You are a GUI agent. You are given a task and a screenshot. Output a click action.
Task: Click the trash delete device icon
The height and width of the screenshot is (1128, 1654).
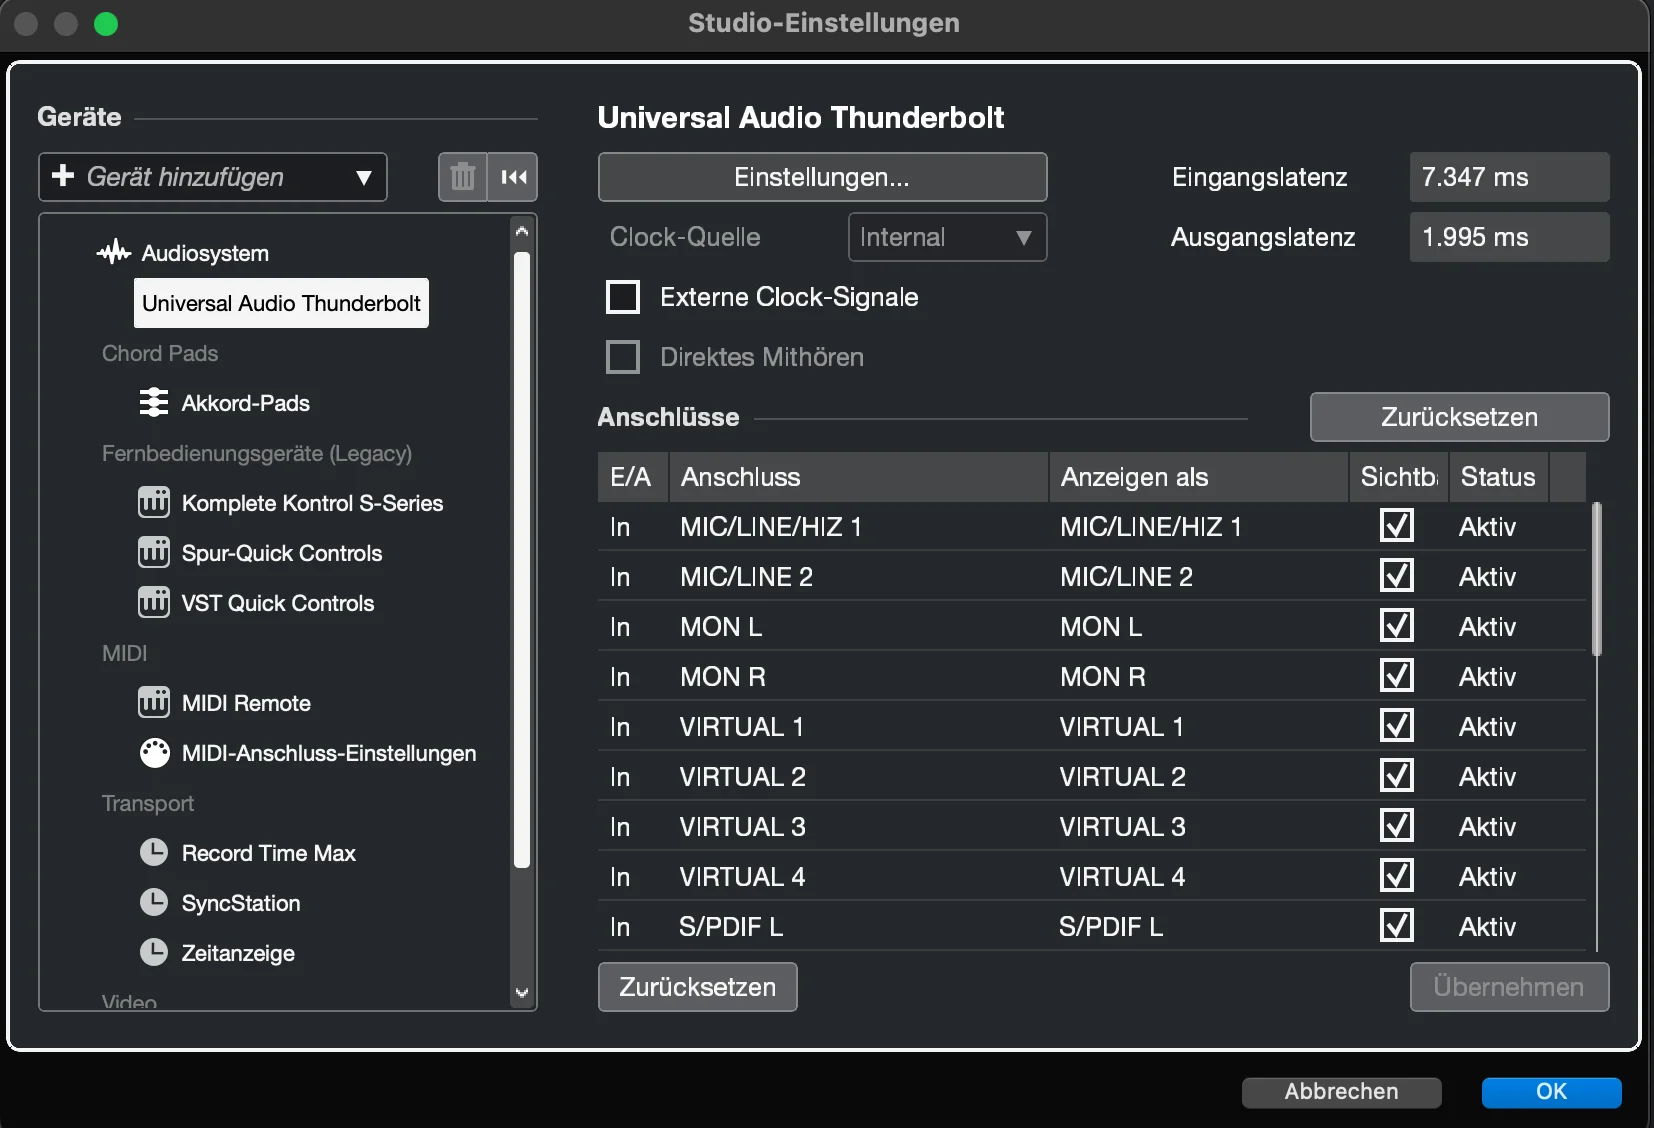point(462,177)
